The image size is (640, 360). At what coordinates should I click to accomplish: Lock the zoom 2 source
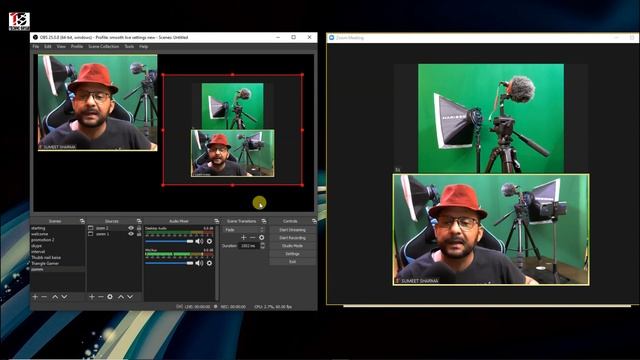coord(139,228)
